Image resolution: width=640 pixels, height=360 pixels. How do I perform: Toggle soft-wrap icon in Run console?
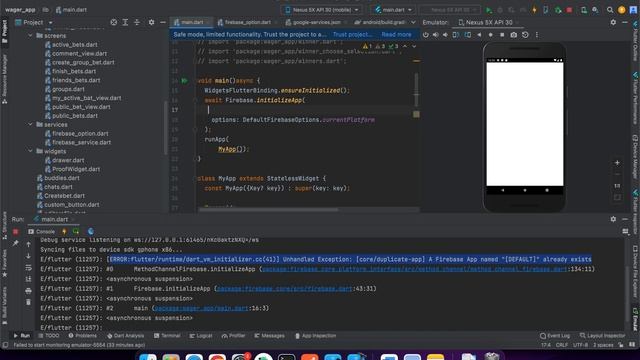[28, 268]
